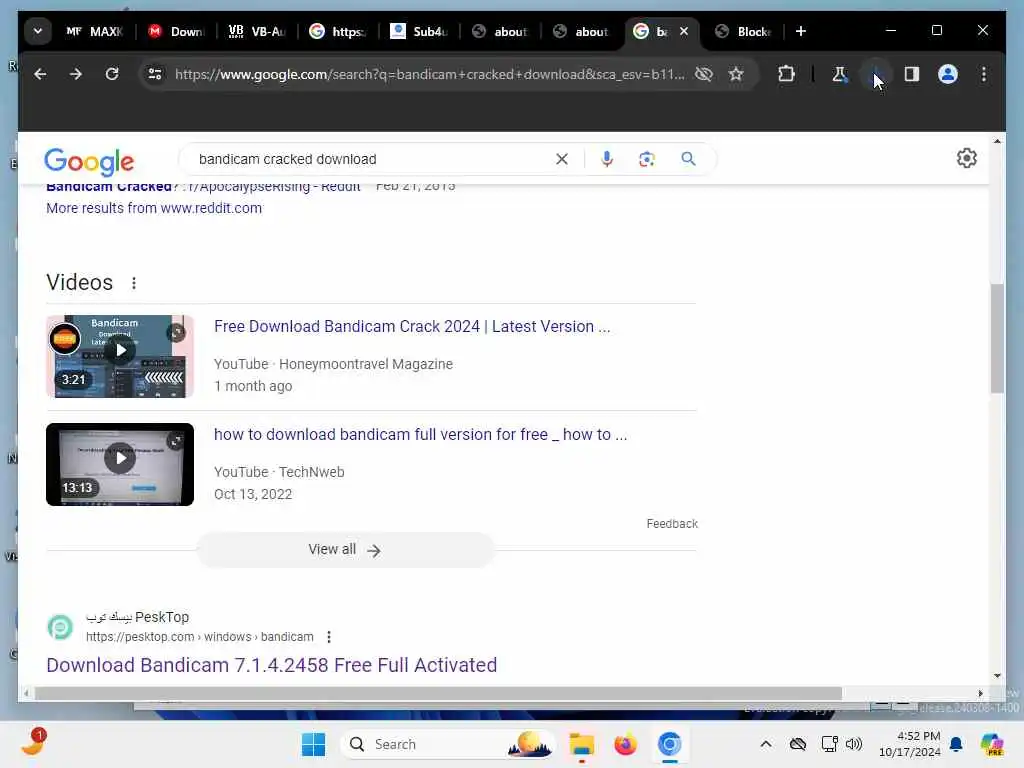Click the Google logo
1024x768 pixels.
(89, 161)
